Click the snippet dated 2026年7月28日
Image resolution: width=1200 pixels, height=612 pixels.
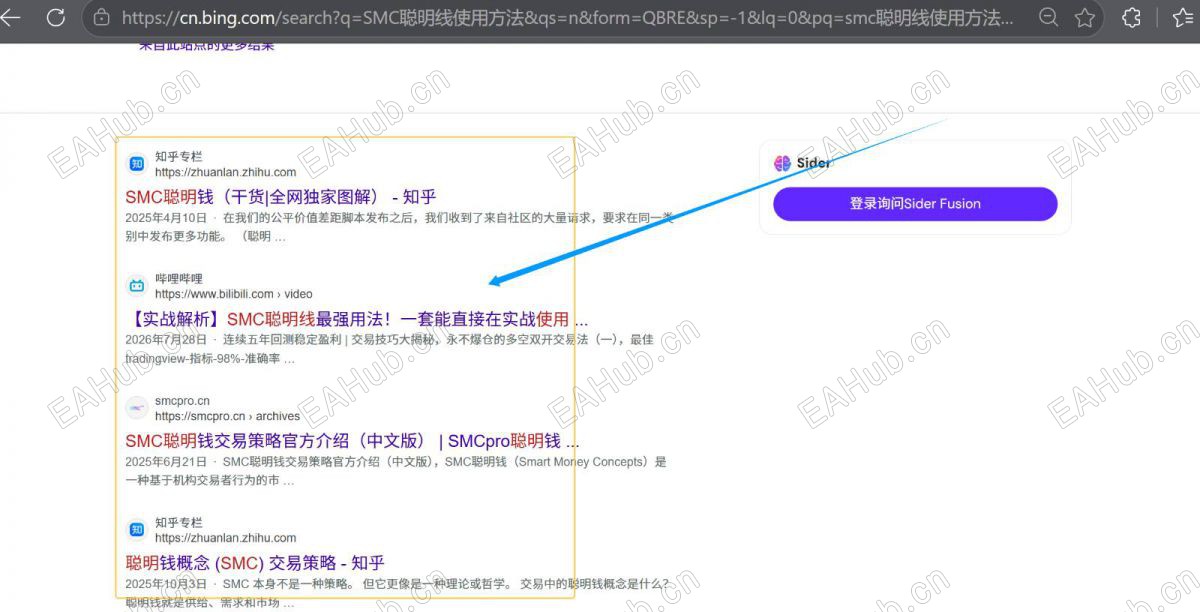(x=390, y=349)
